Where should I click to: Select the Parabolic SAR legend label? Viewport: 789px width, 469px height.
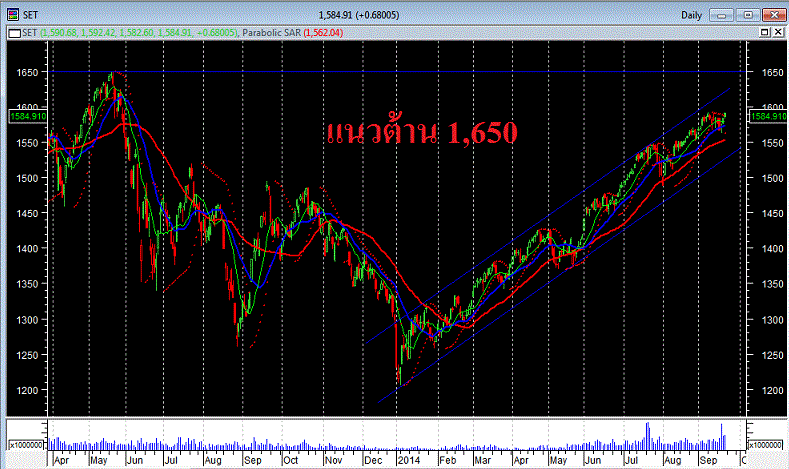(271, 33)
